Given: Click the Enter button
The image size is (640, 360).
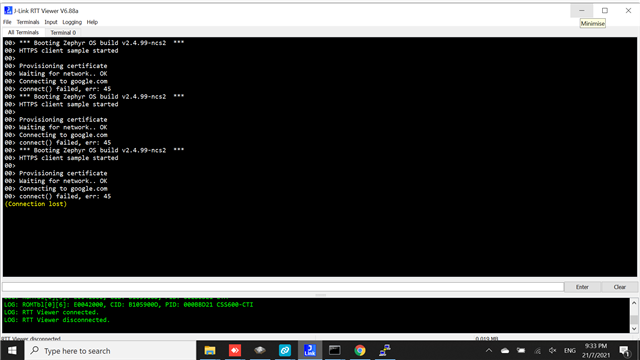Looking at the screenshot, I should point(582,287).
